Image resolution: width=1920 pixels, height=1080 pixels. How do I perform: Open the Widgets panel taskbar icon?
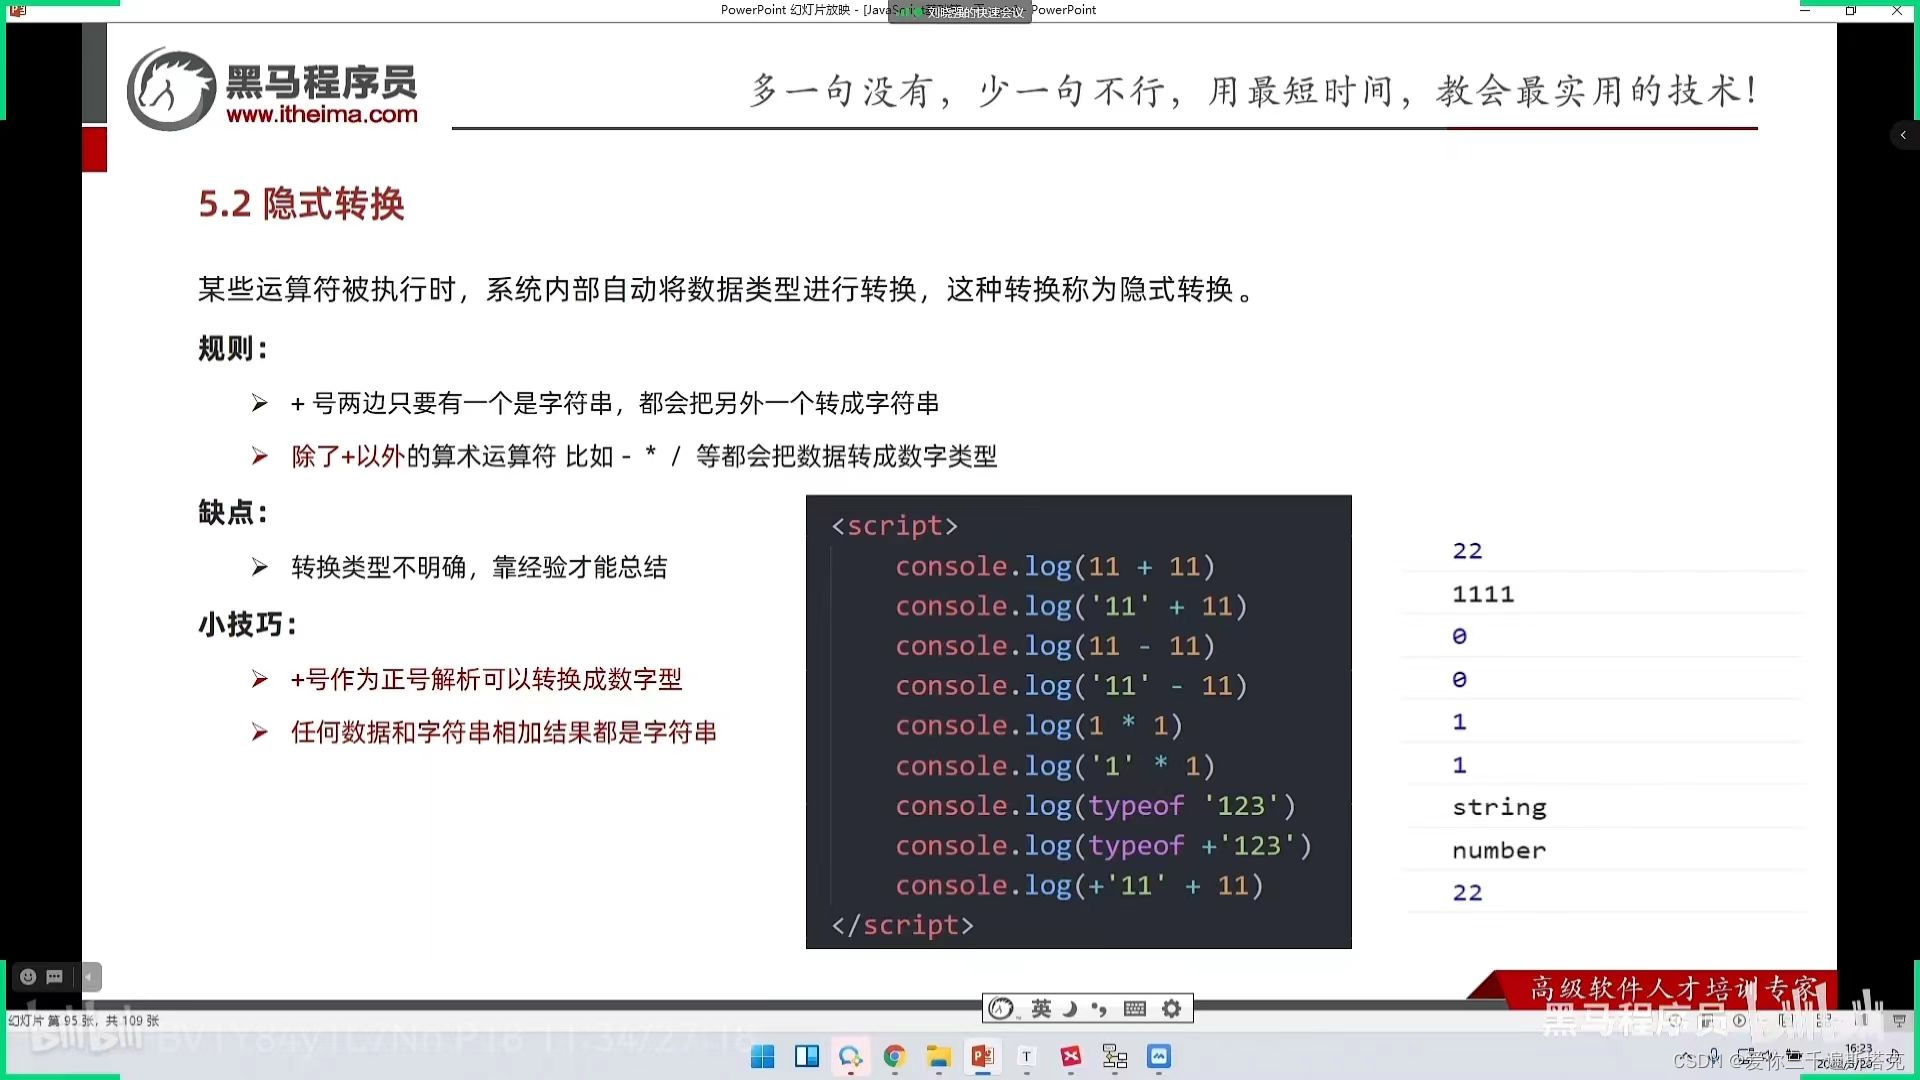click(806, 1057)
